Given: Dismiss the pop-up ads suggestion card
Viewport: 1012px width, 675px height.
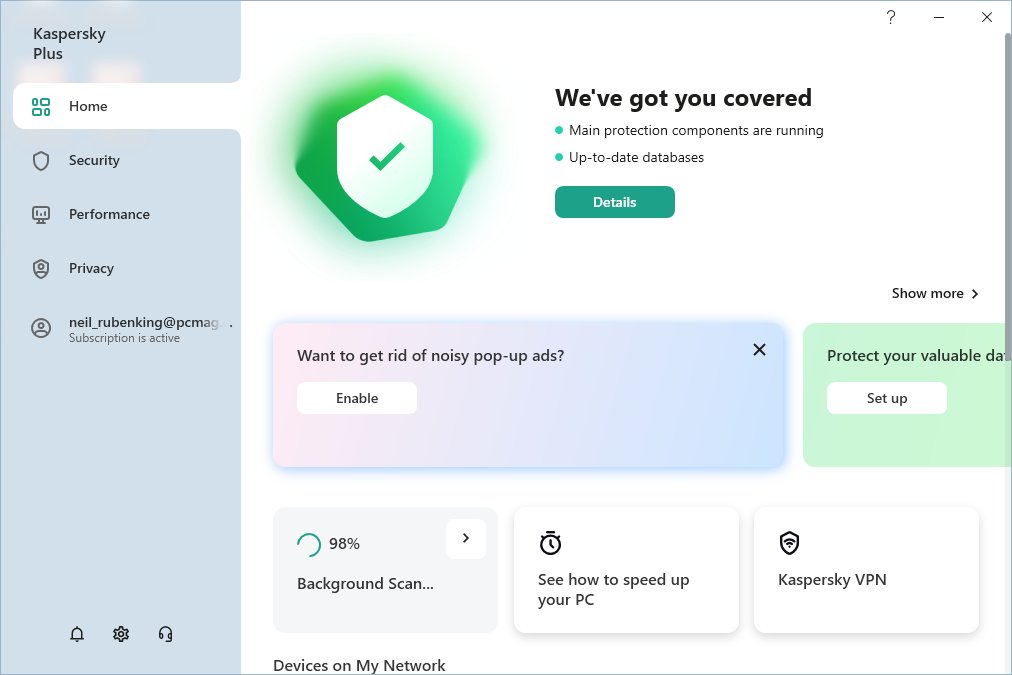Looking at the screenshot, I should (x=759, y=349).
